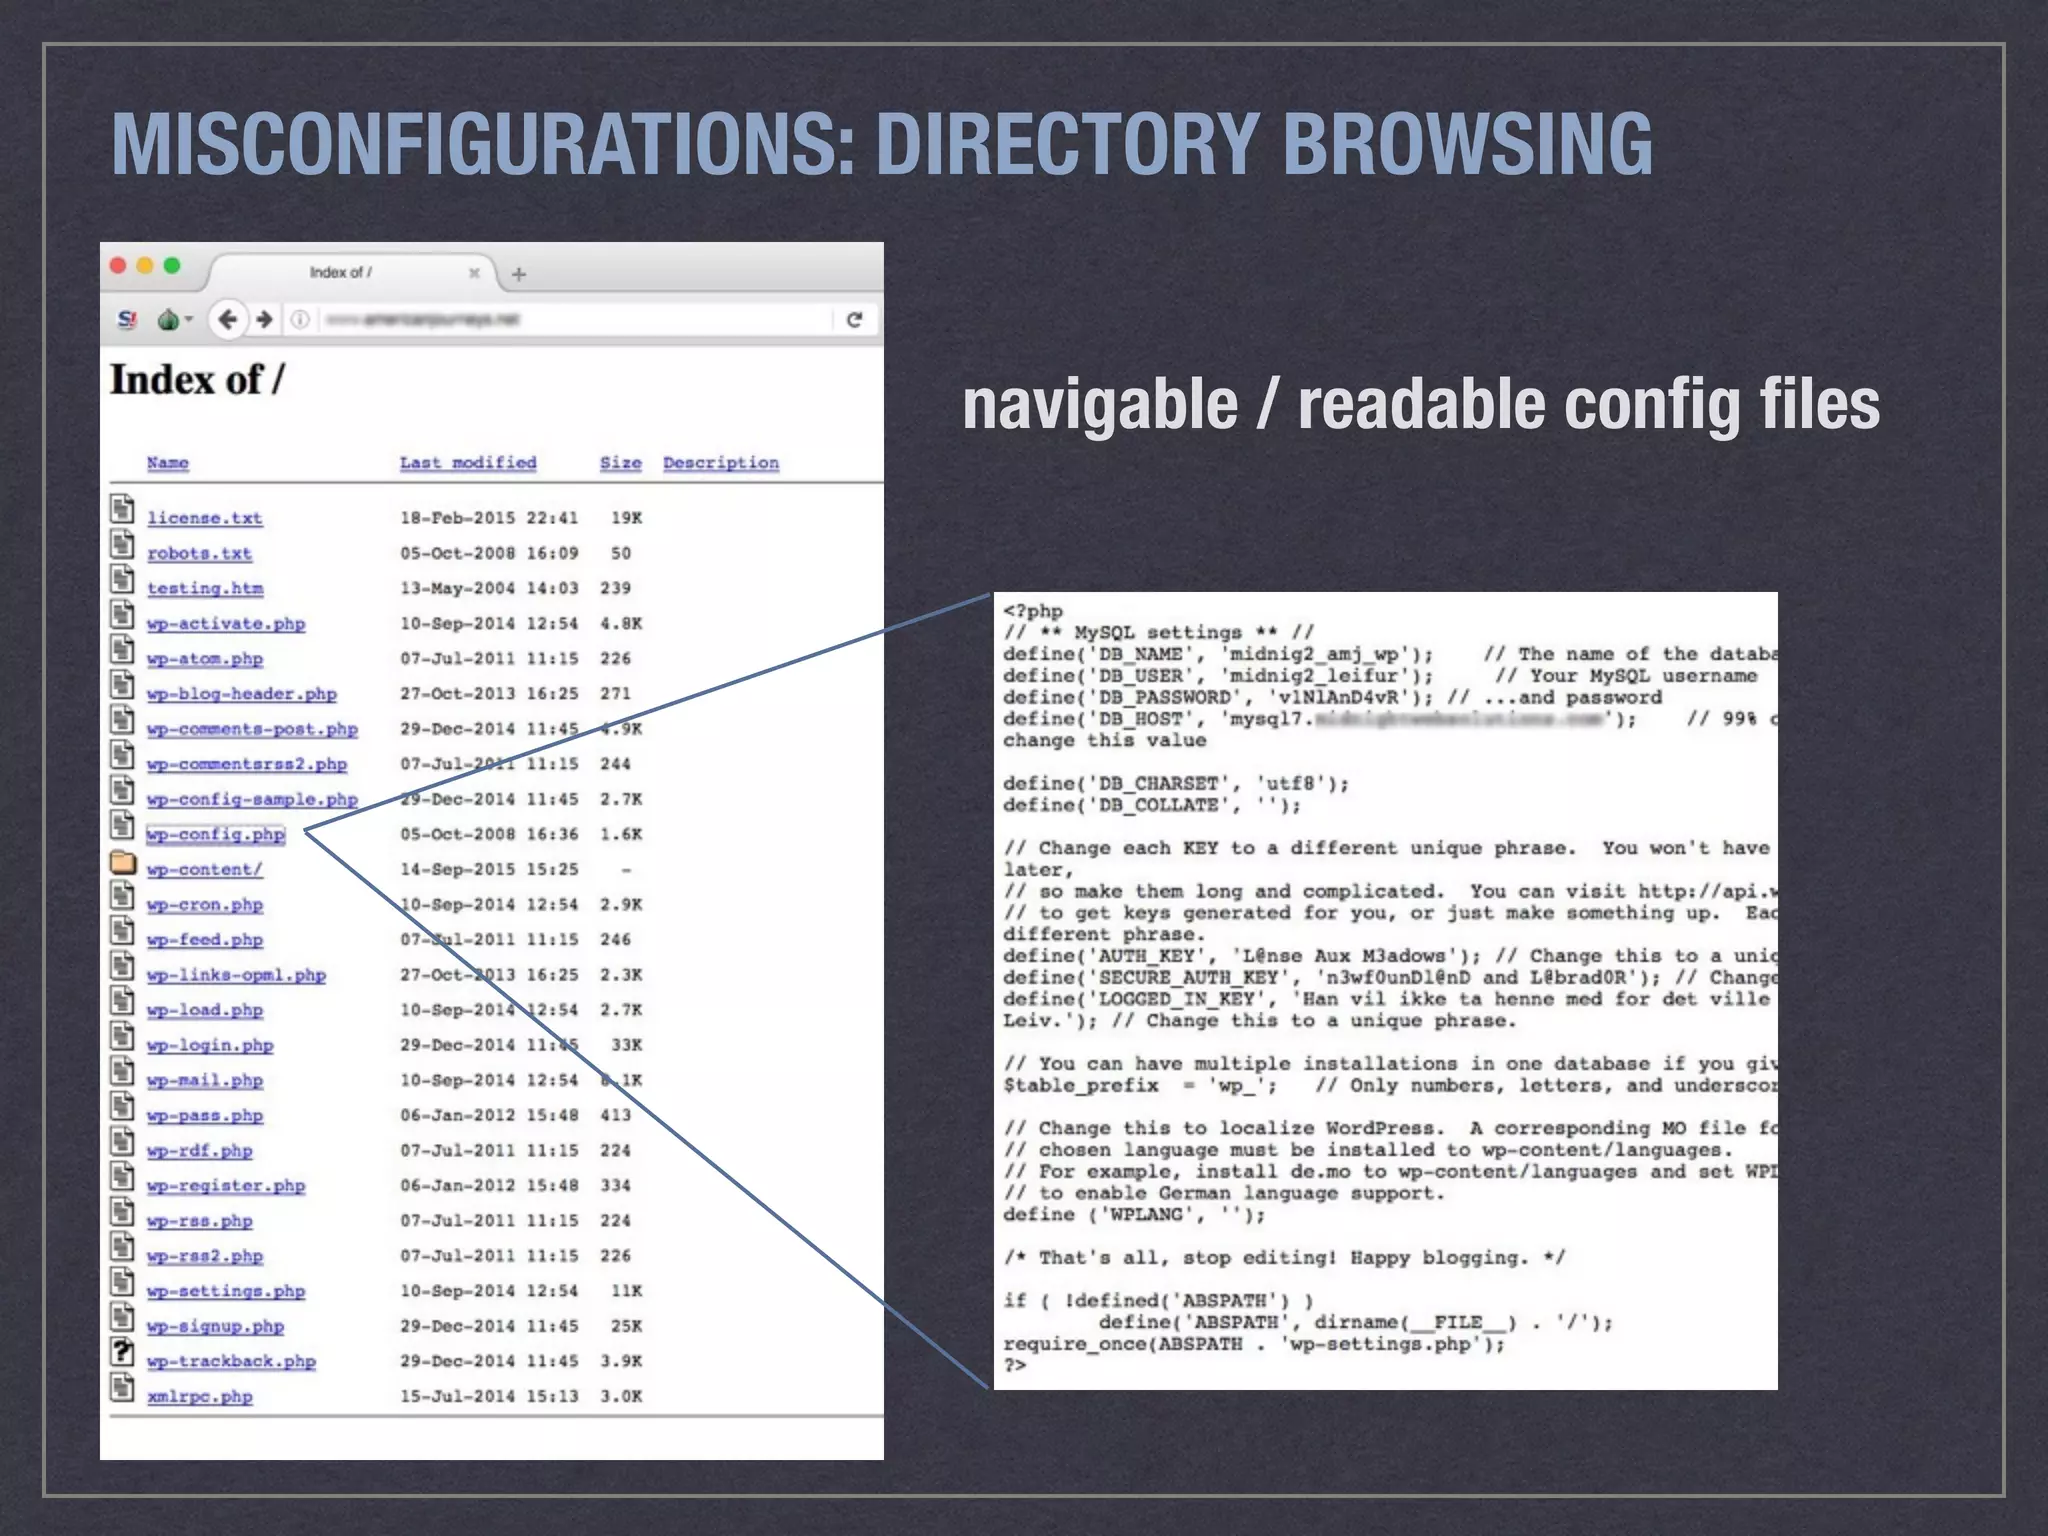Click the file icon beside wp-feed.php

122,930
